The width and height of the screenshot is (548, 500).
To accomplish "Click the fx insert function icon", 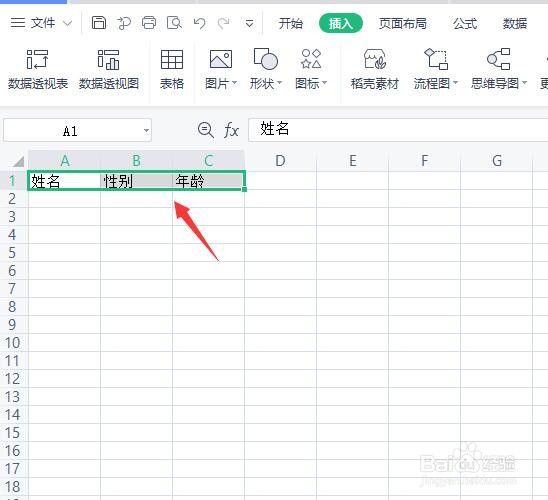I will 231,130.
